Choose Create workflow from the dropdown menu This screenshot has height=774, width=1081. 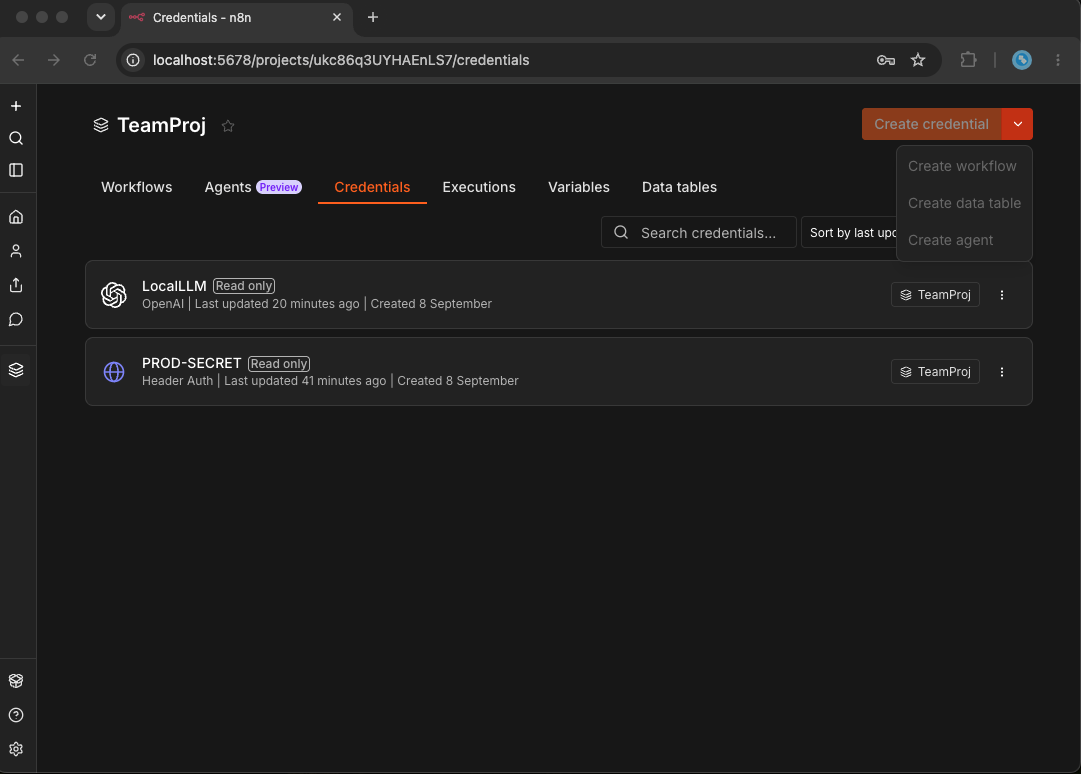click(962, 166)
